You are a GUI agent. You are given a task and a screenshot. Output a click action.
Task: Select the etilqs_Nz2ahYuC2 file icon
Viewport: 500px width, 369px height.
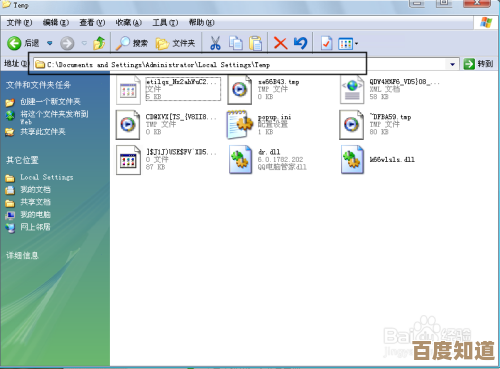point(128,90)
